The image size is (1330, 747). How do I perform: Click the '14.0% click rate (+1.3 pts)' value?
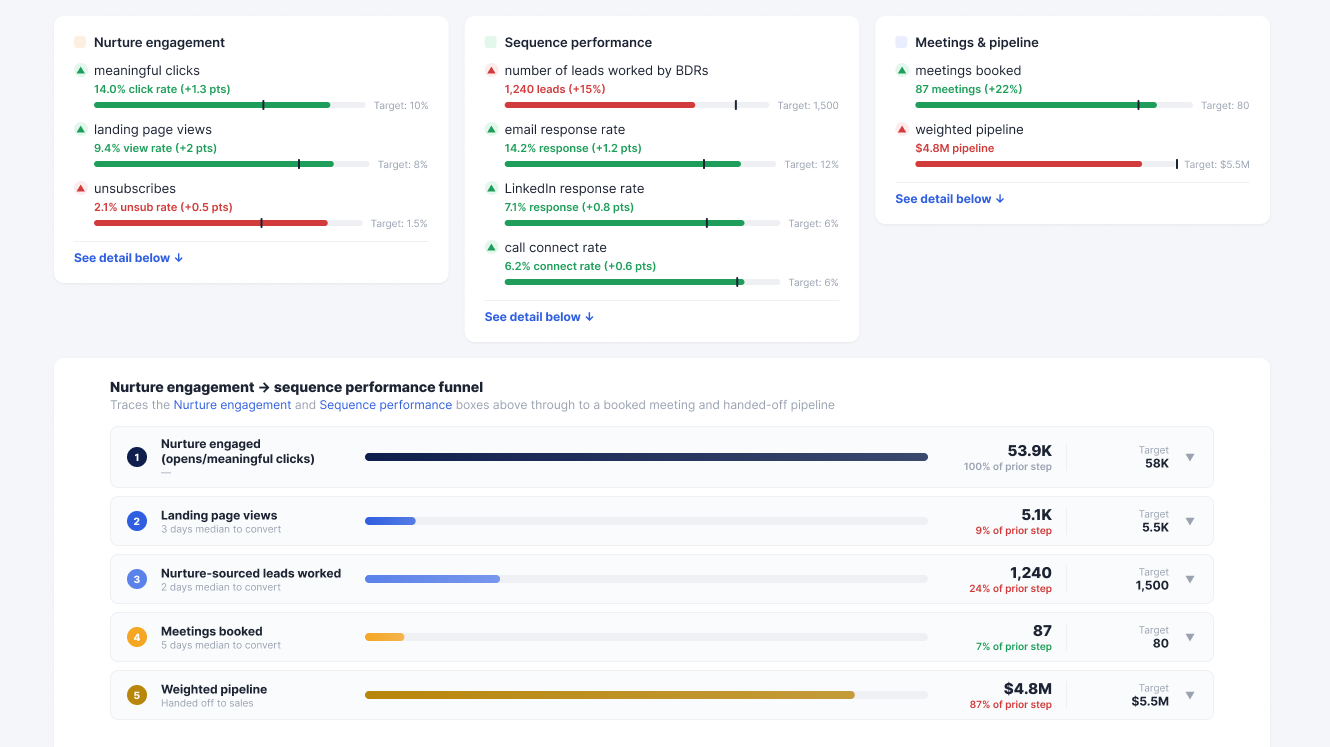coord(162,89)
